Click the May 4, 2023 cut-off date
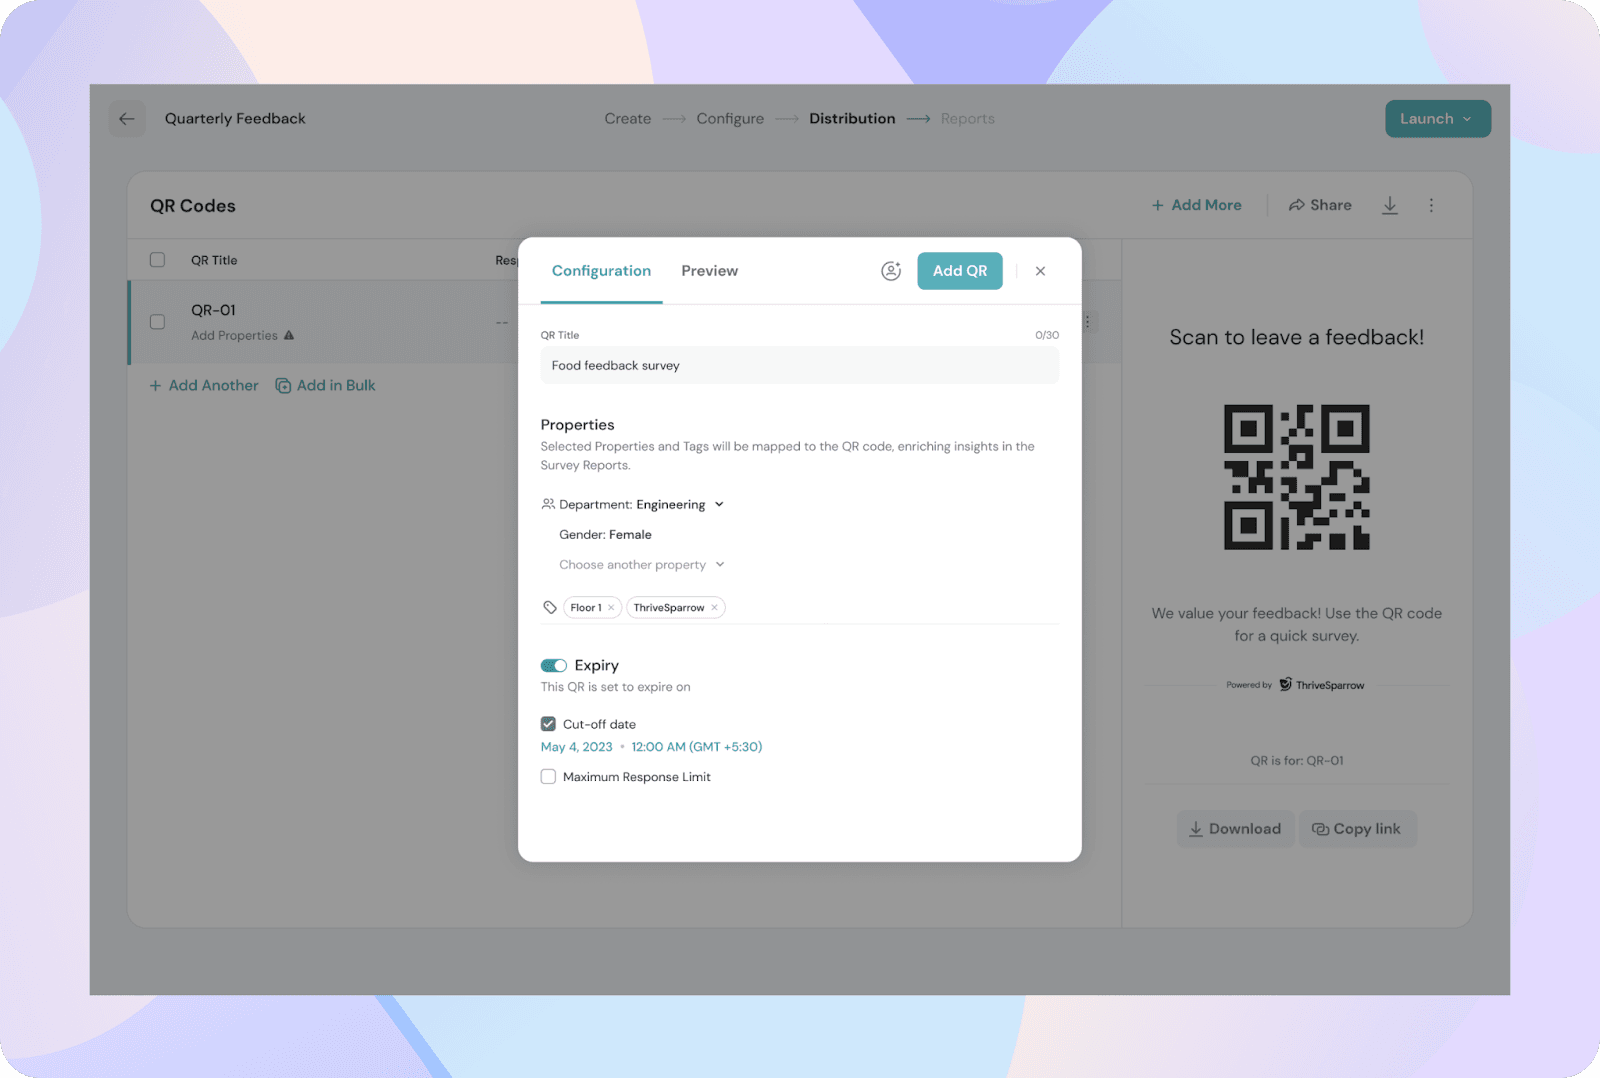The width and height of the screenshot is (1600, 1078). click(576, 747)
